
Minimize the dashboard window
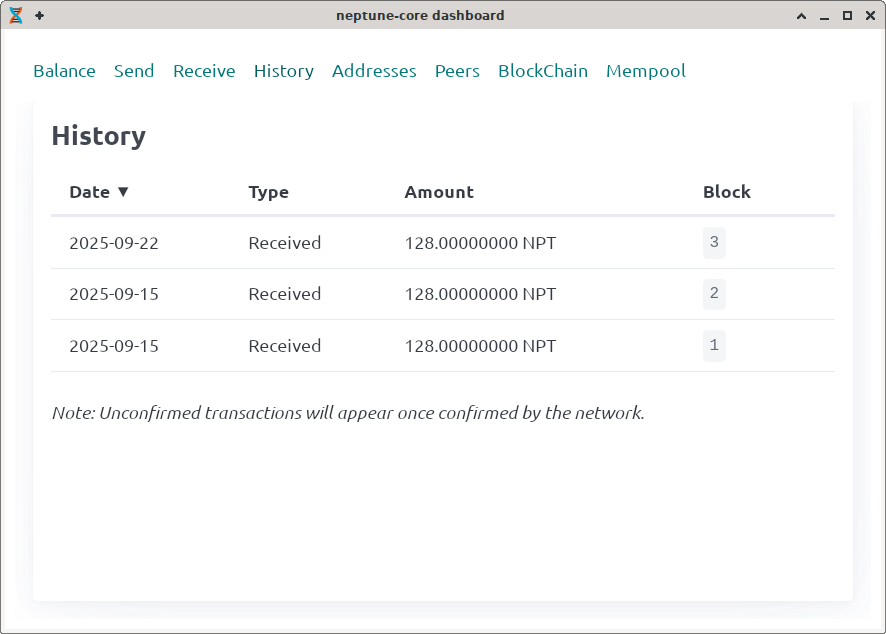point(824,16)
